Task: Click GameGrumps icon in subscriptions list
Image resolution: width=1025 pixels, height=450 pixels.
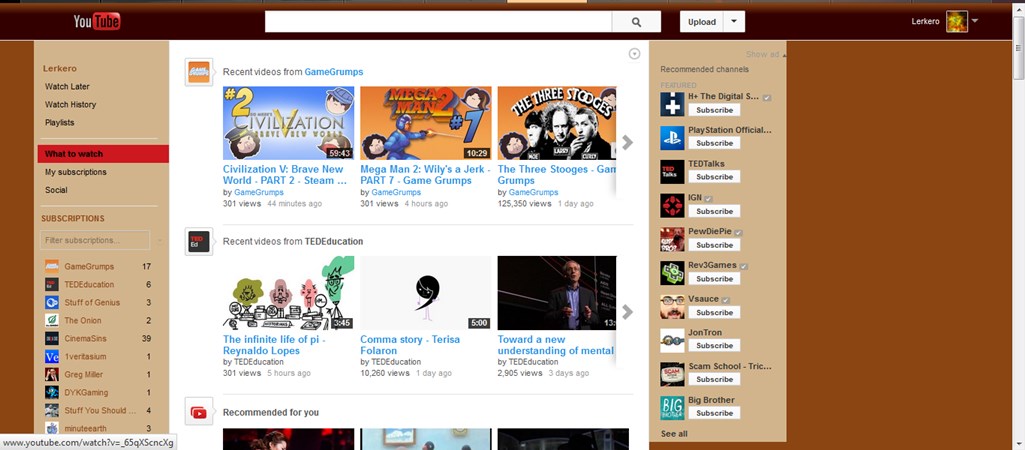Action: click(52, 266)
